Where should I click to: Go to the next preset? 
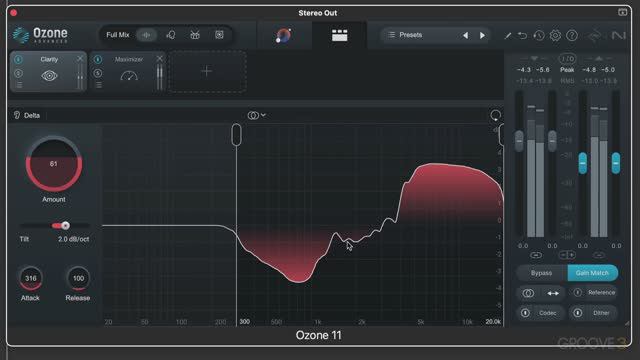tap(482, 36)
